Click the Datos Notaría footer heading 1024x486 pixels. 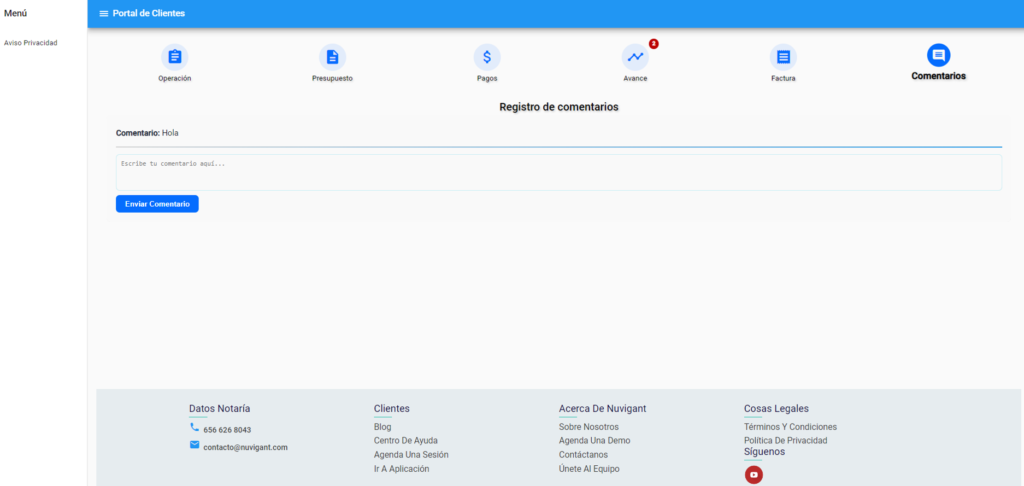219,408
